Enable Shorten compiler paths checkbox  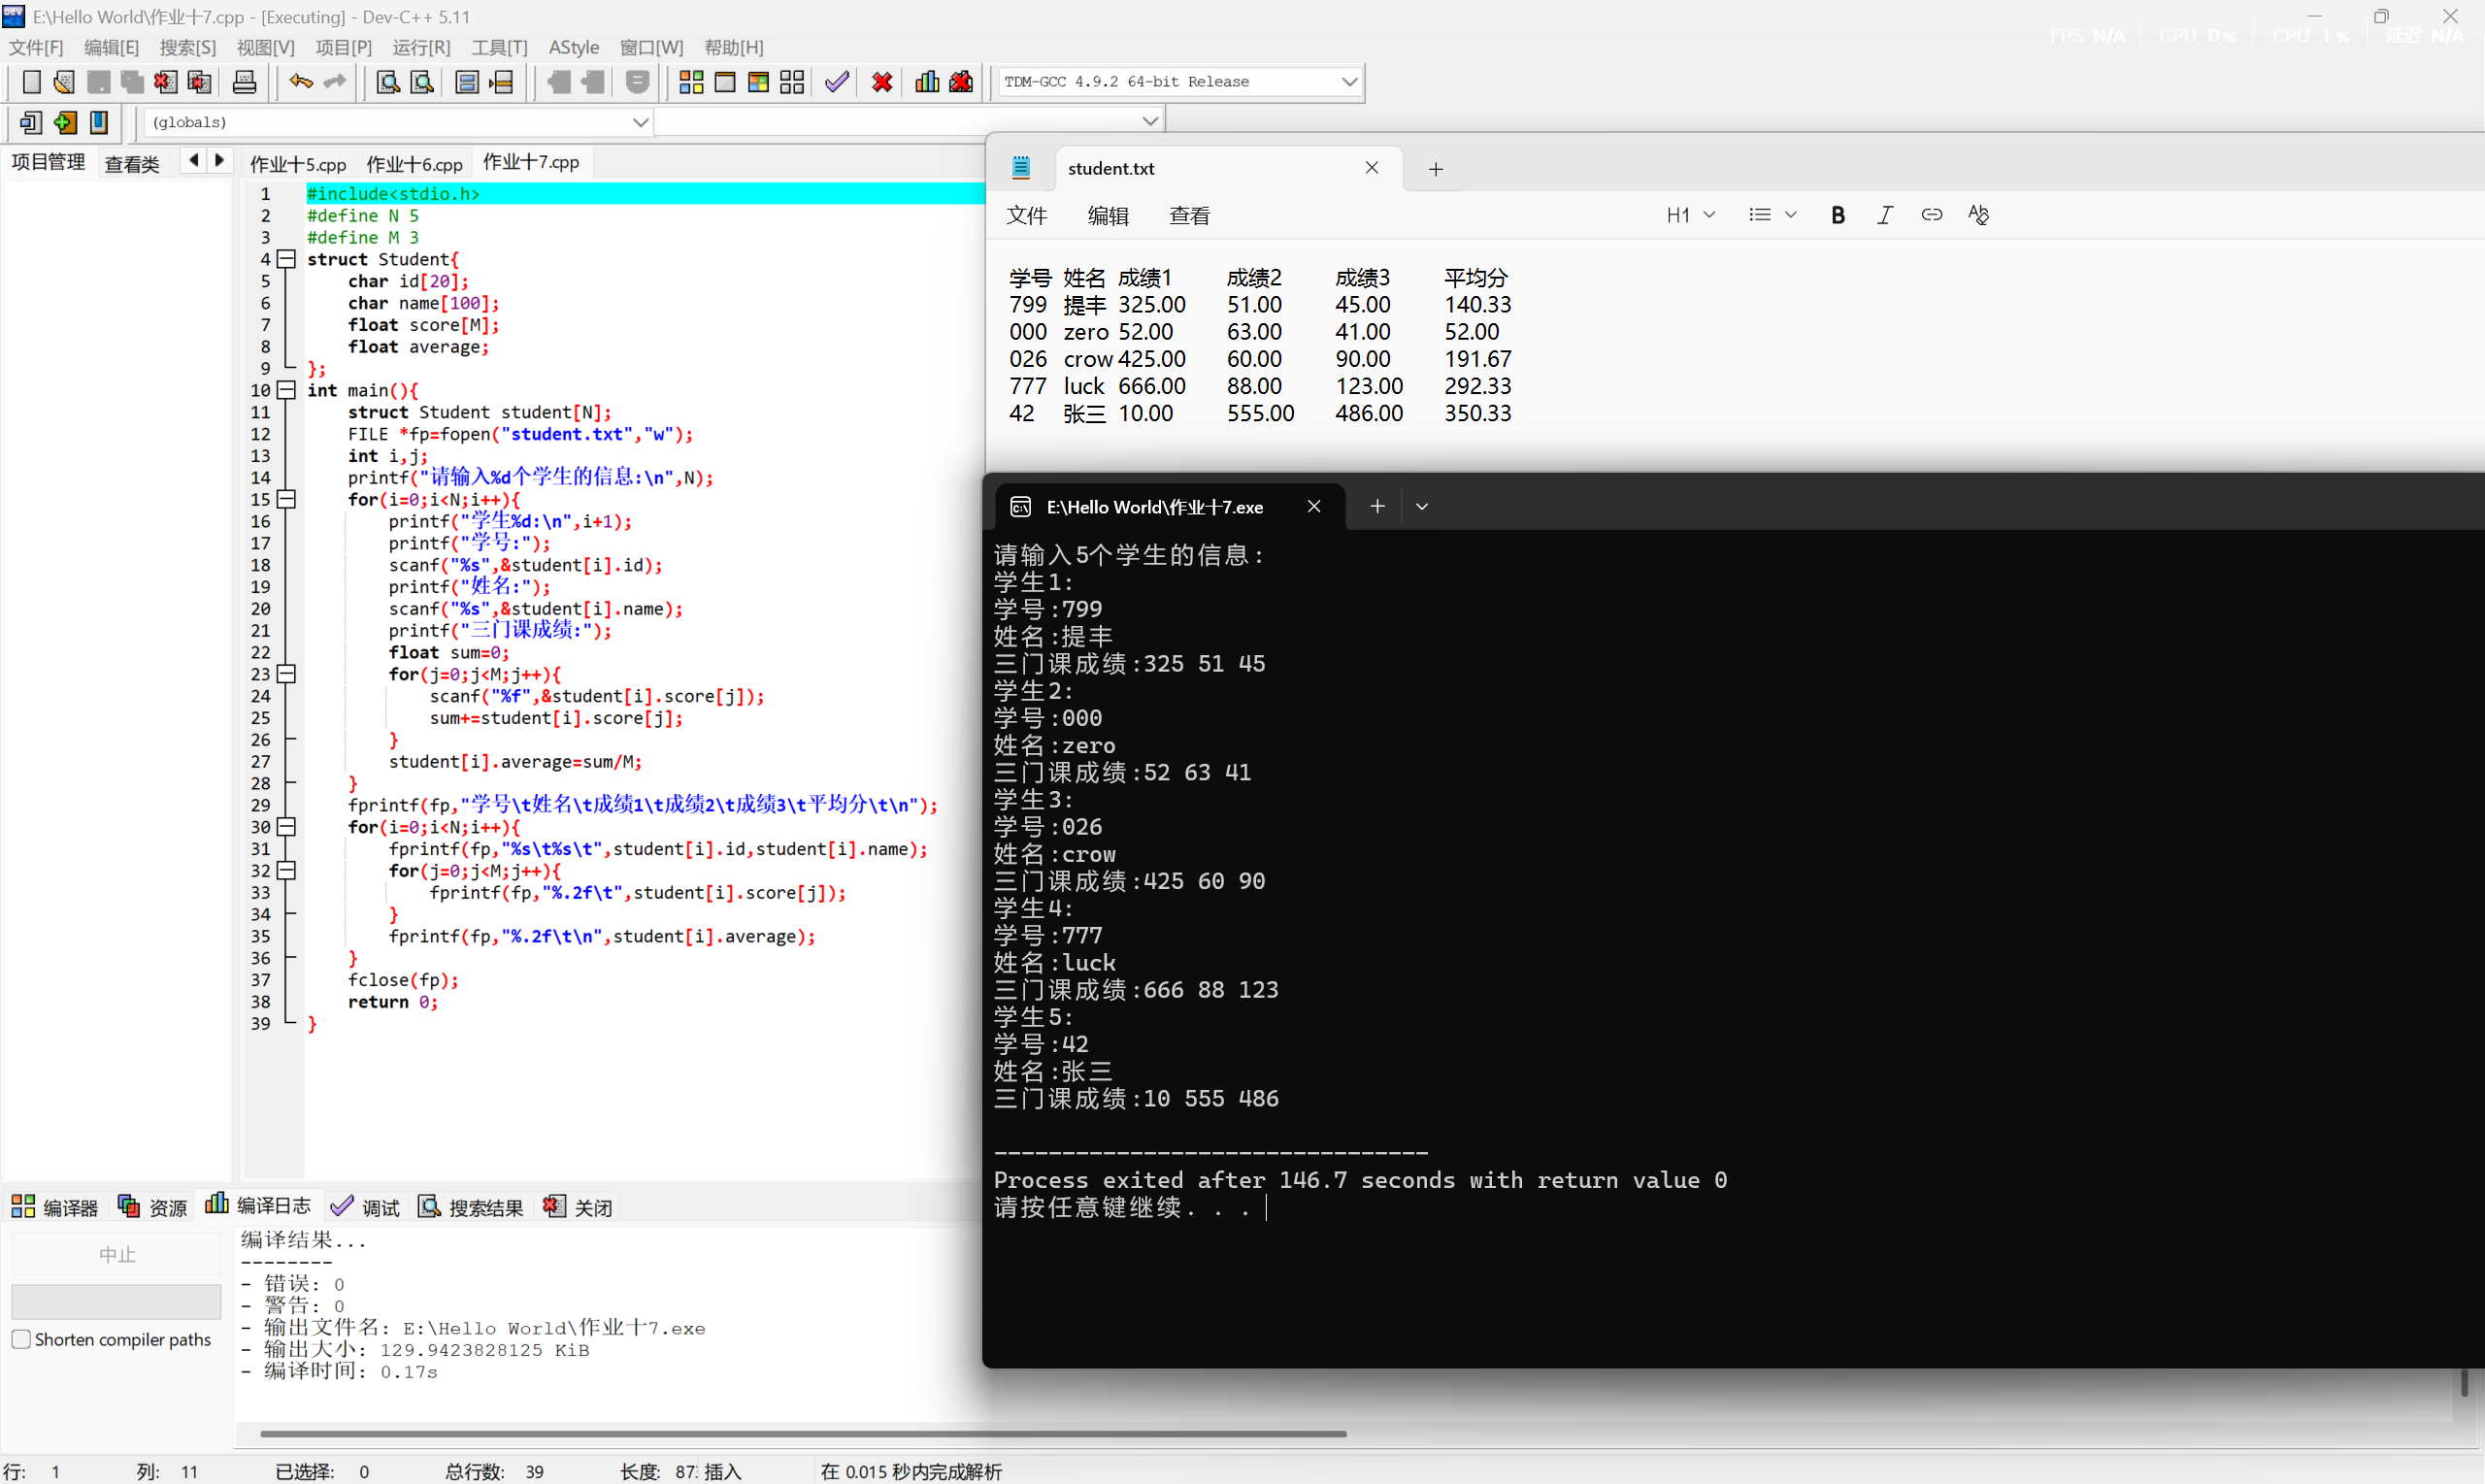click(x=21, y=1339)
